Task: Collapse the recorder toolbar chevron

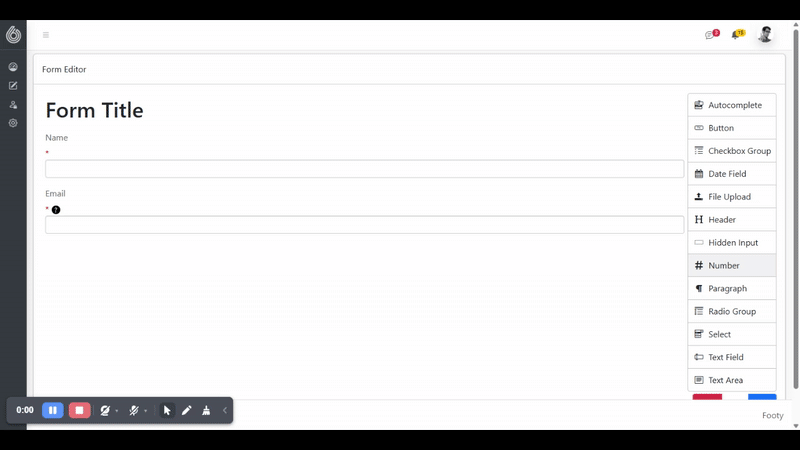Action: tap(225, 410)
